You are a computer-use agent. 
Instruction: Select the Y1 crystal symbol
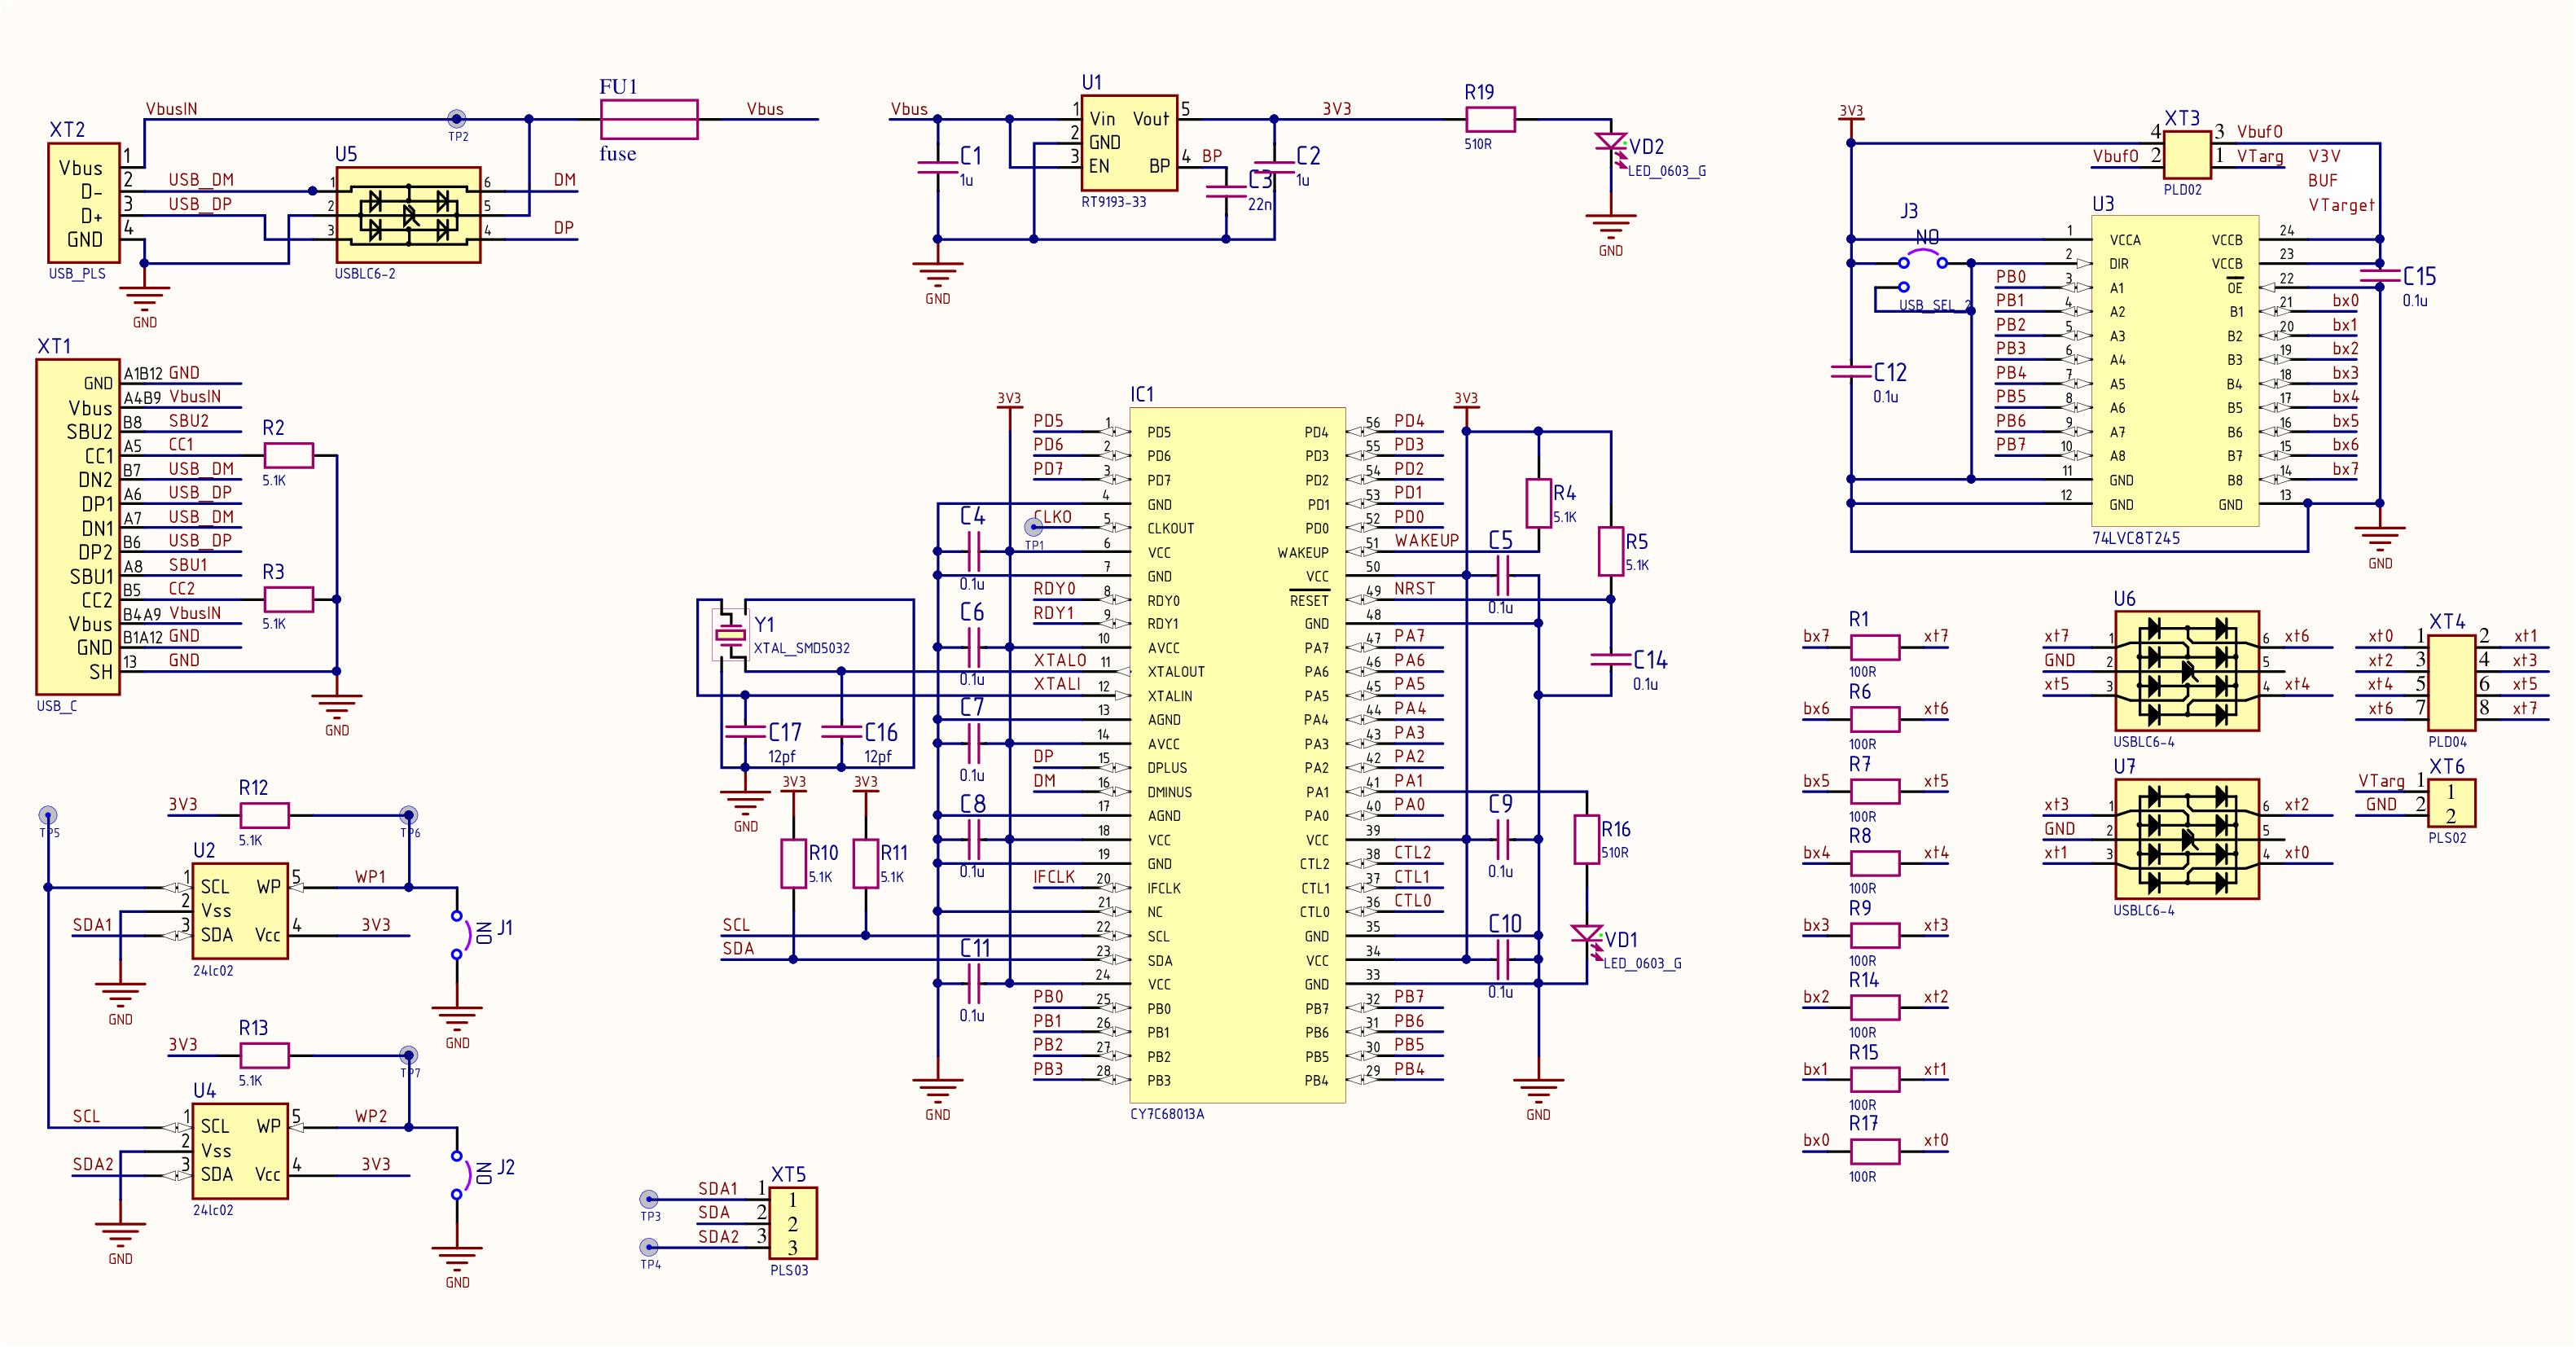[x=730, y=635]
